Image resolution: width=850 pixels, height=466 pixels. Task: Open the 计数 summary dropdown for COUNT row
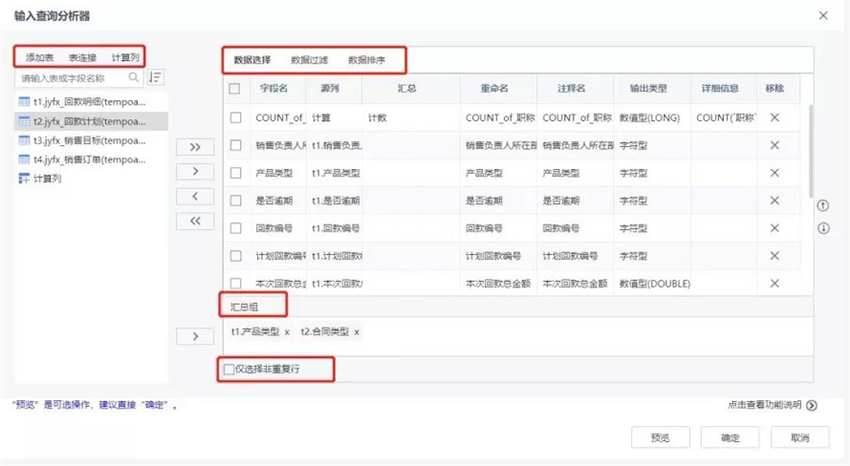tap(410, 118)
